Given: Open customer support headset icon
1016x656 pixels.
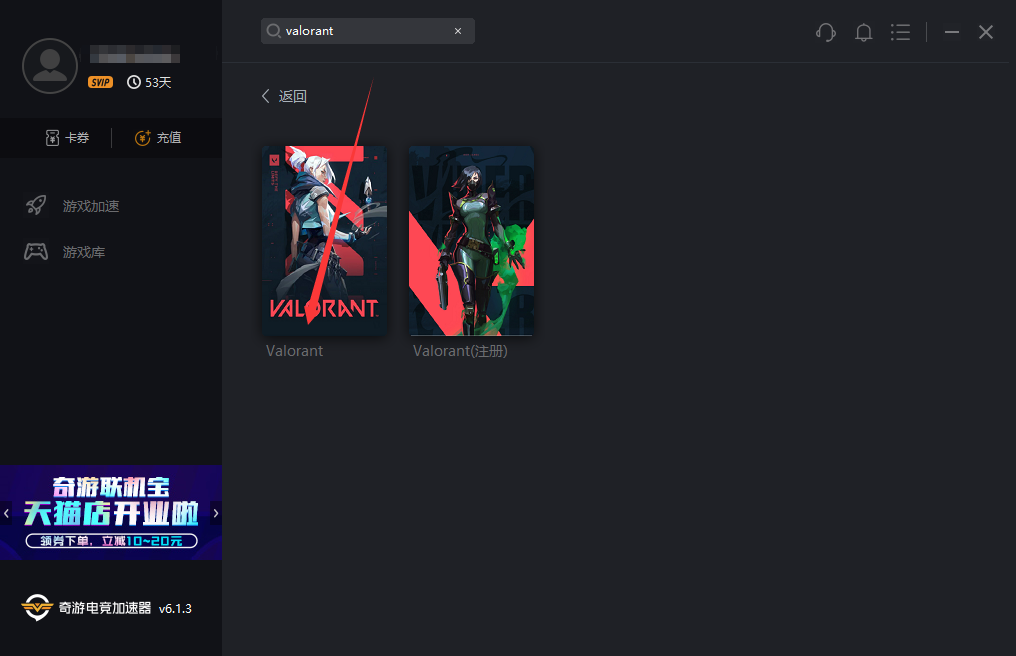Looking at the screenshot, I should coord(826,32).
